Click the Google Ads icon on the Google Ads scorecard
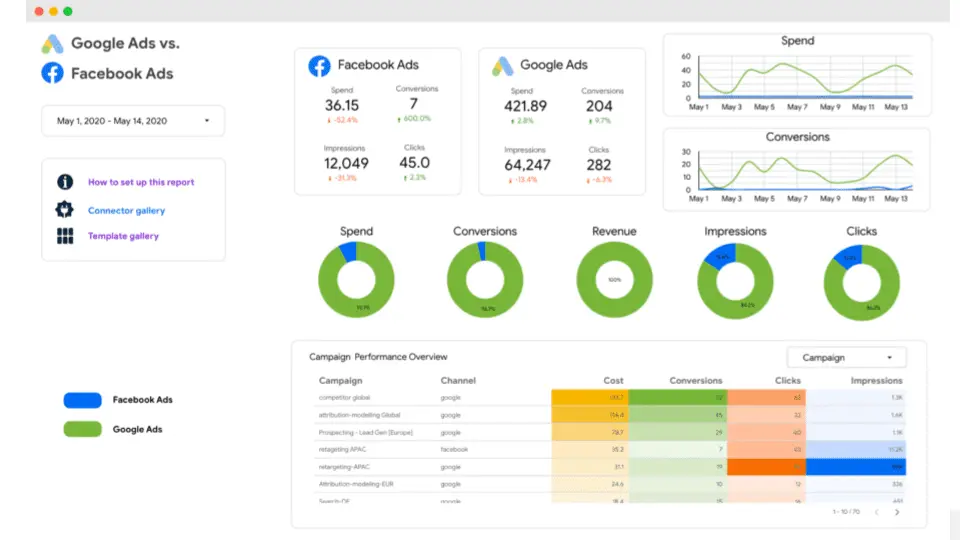 click(503, 66)
